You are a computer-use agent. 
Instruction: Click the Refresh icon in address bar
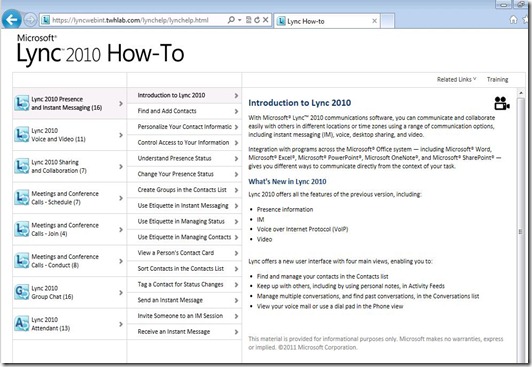point(257,20)
